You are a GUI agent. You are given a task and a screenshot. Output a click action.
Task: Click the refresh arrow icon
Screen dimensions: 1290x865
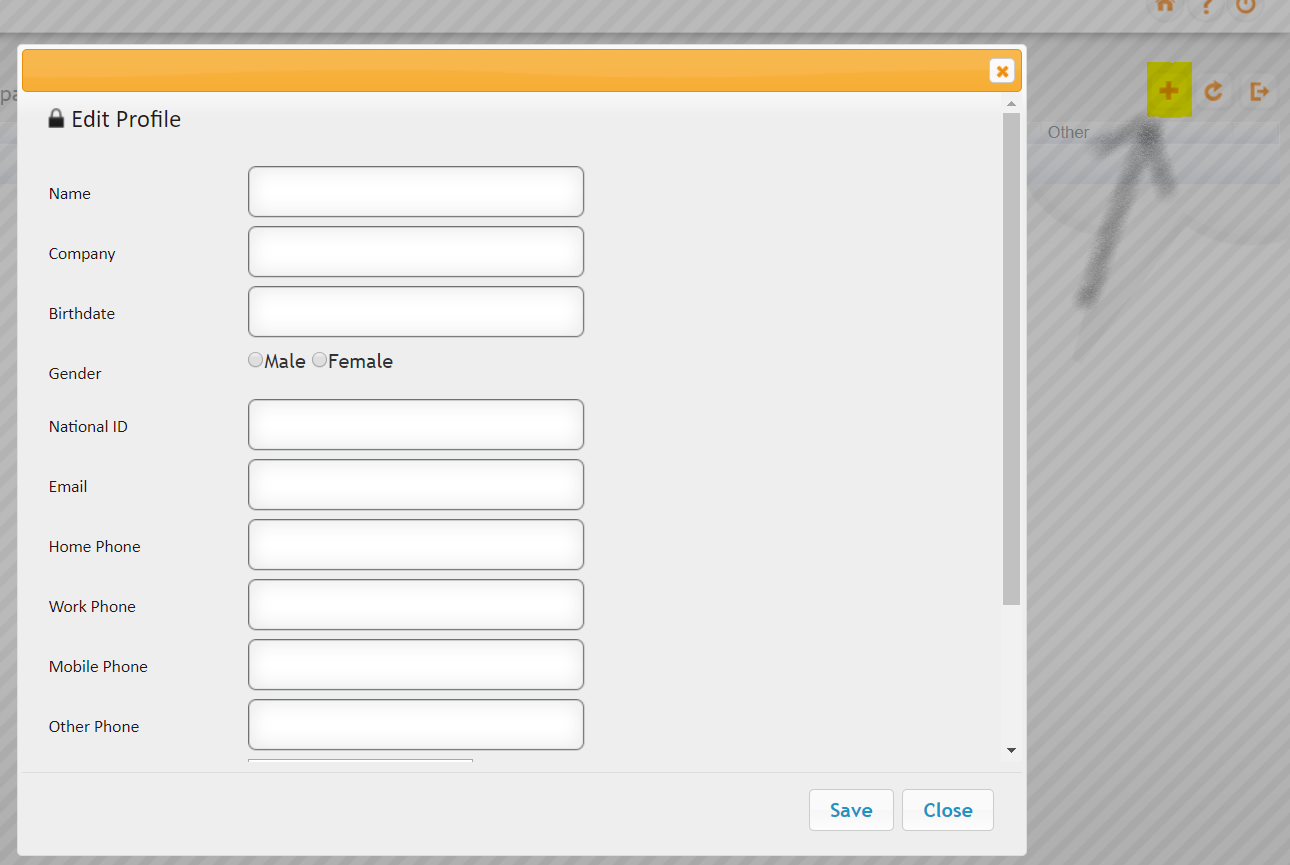(x=1213, y=91)
